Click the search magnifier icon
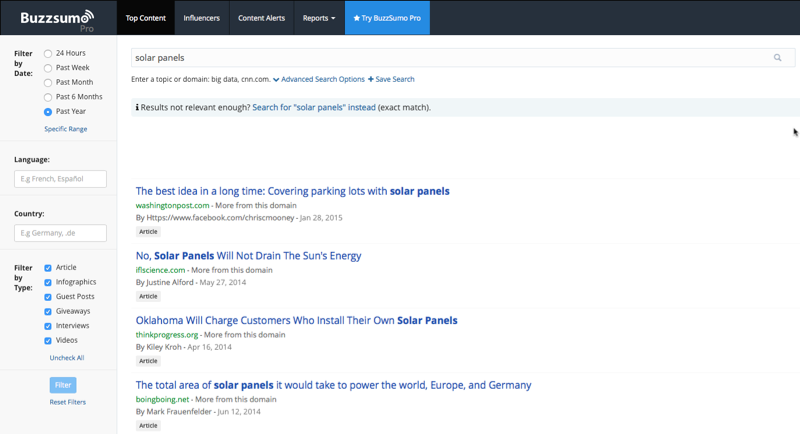The width and height of the screenshot is (800, 434). (x=777, y=58)
